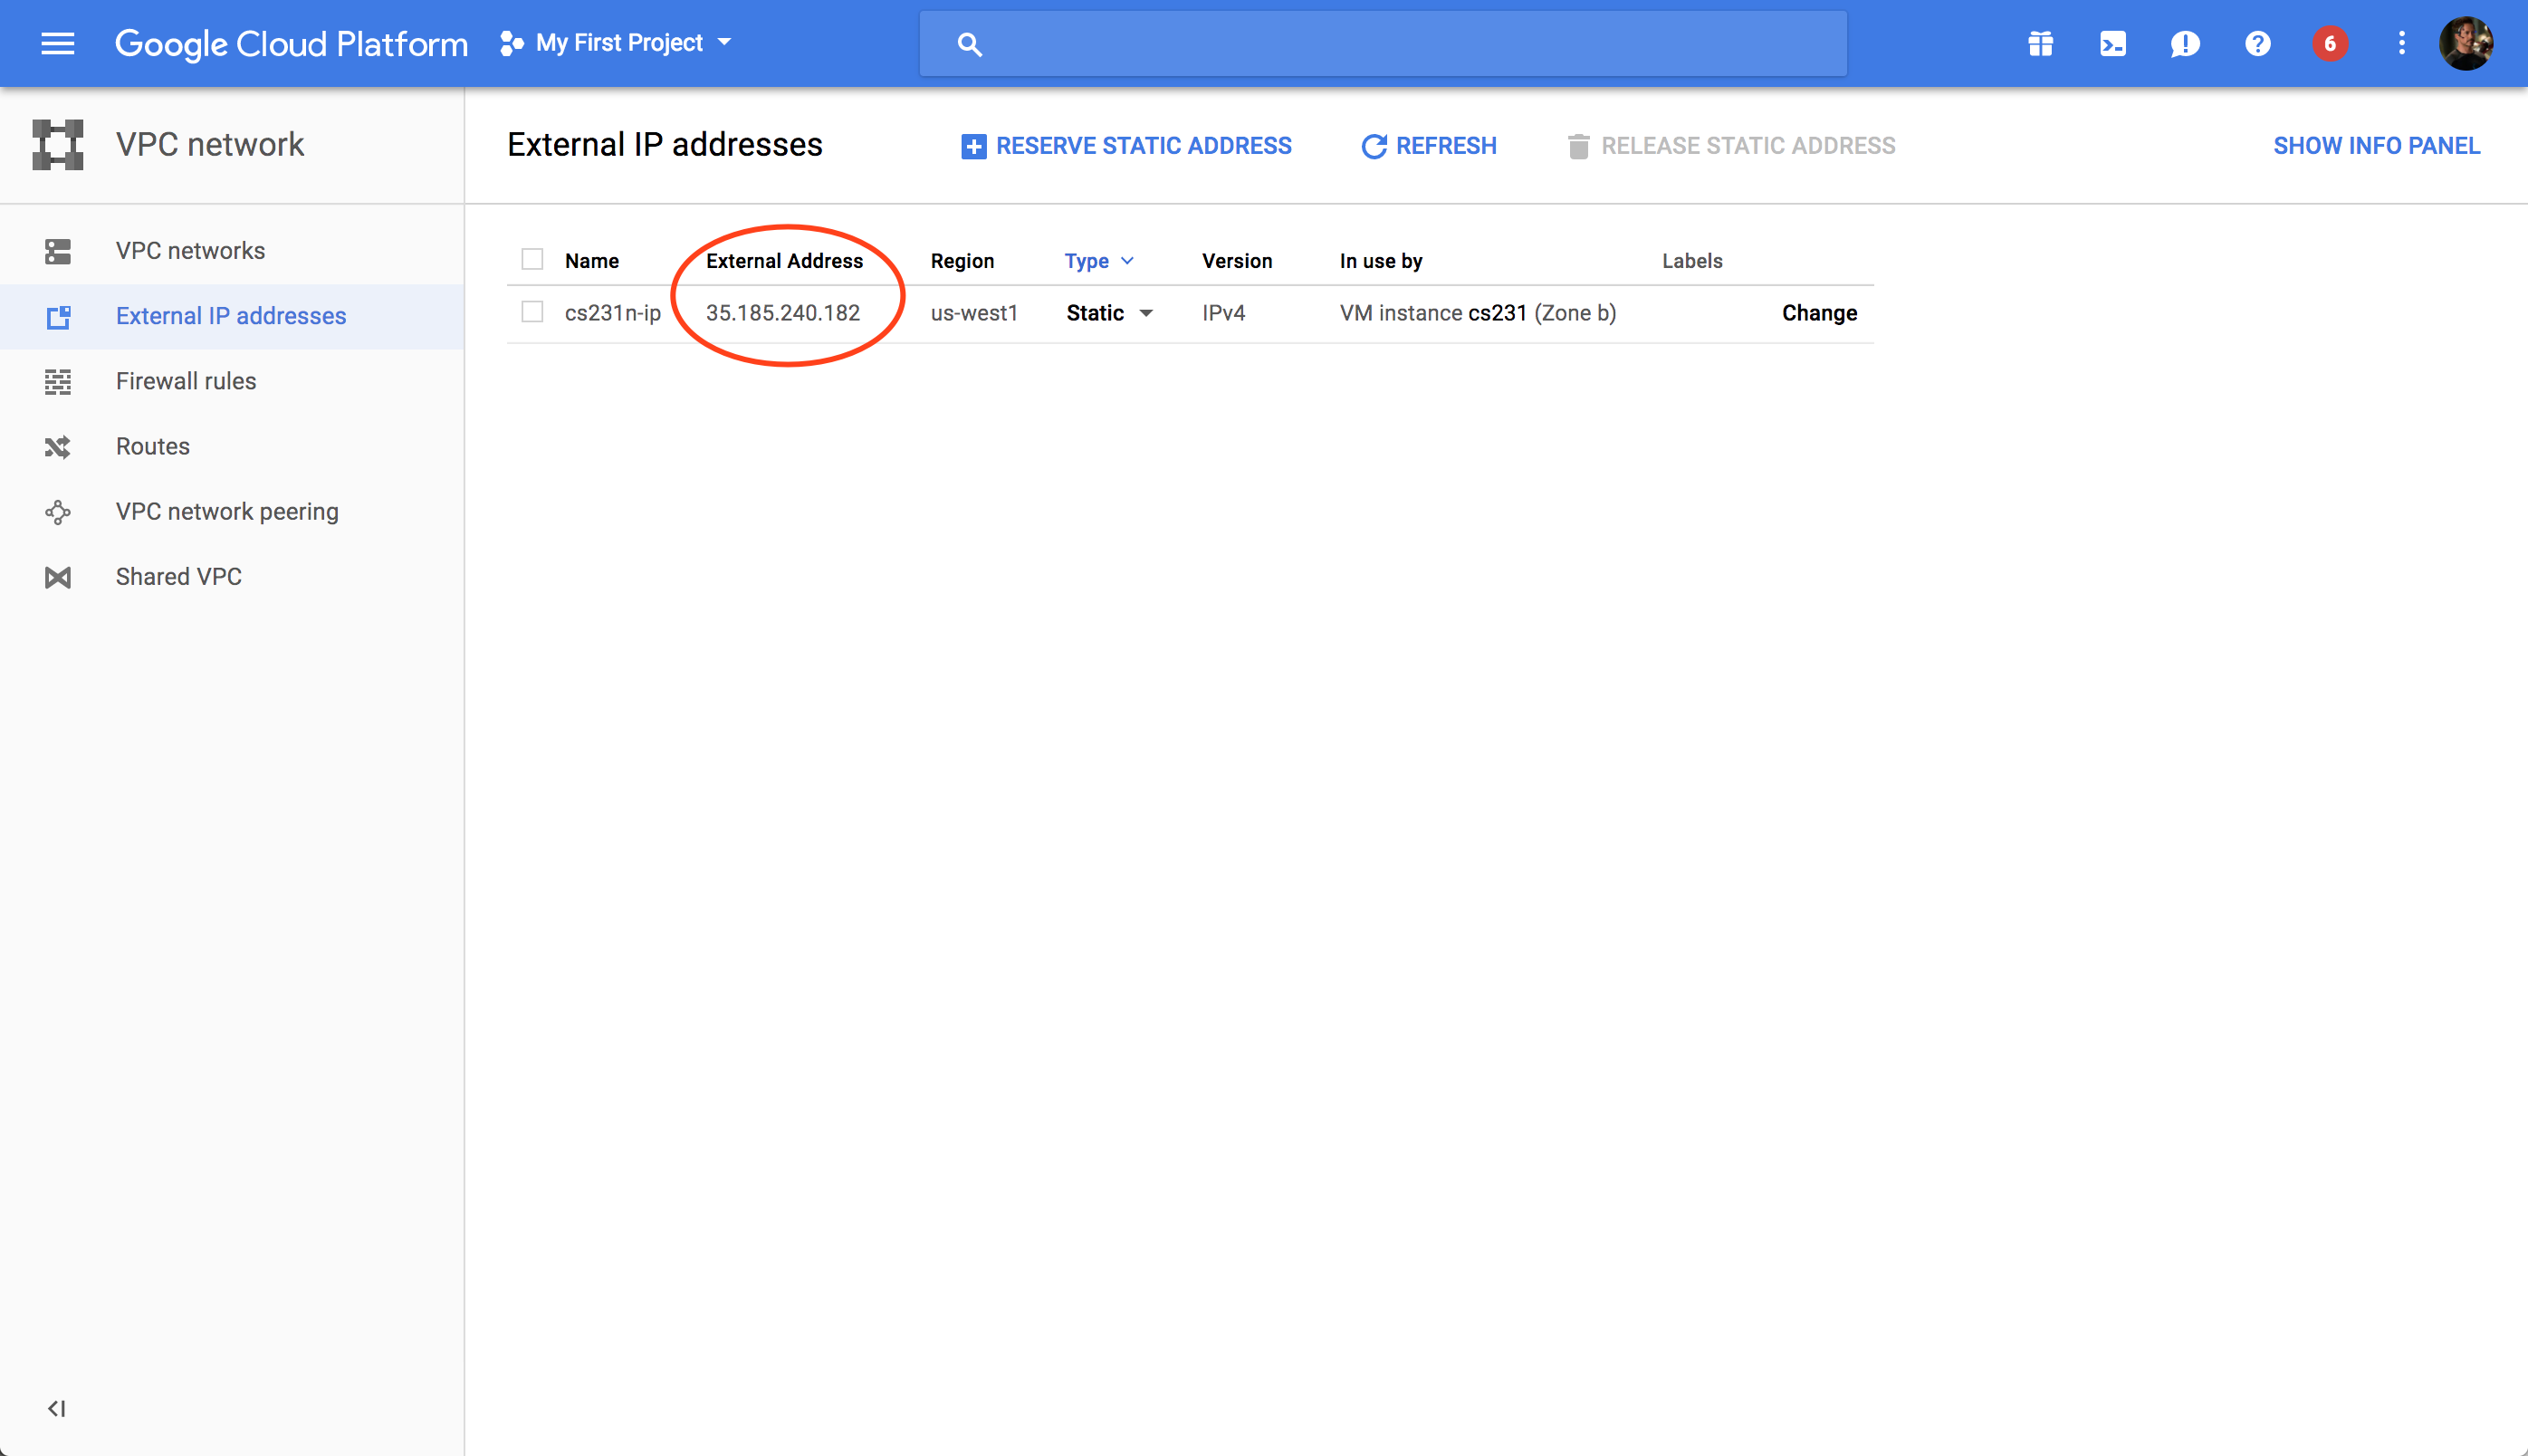
Task: Click Change link for cs231n-ip
Action: coord(1818,313)
